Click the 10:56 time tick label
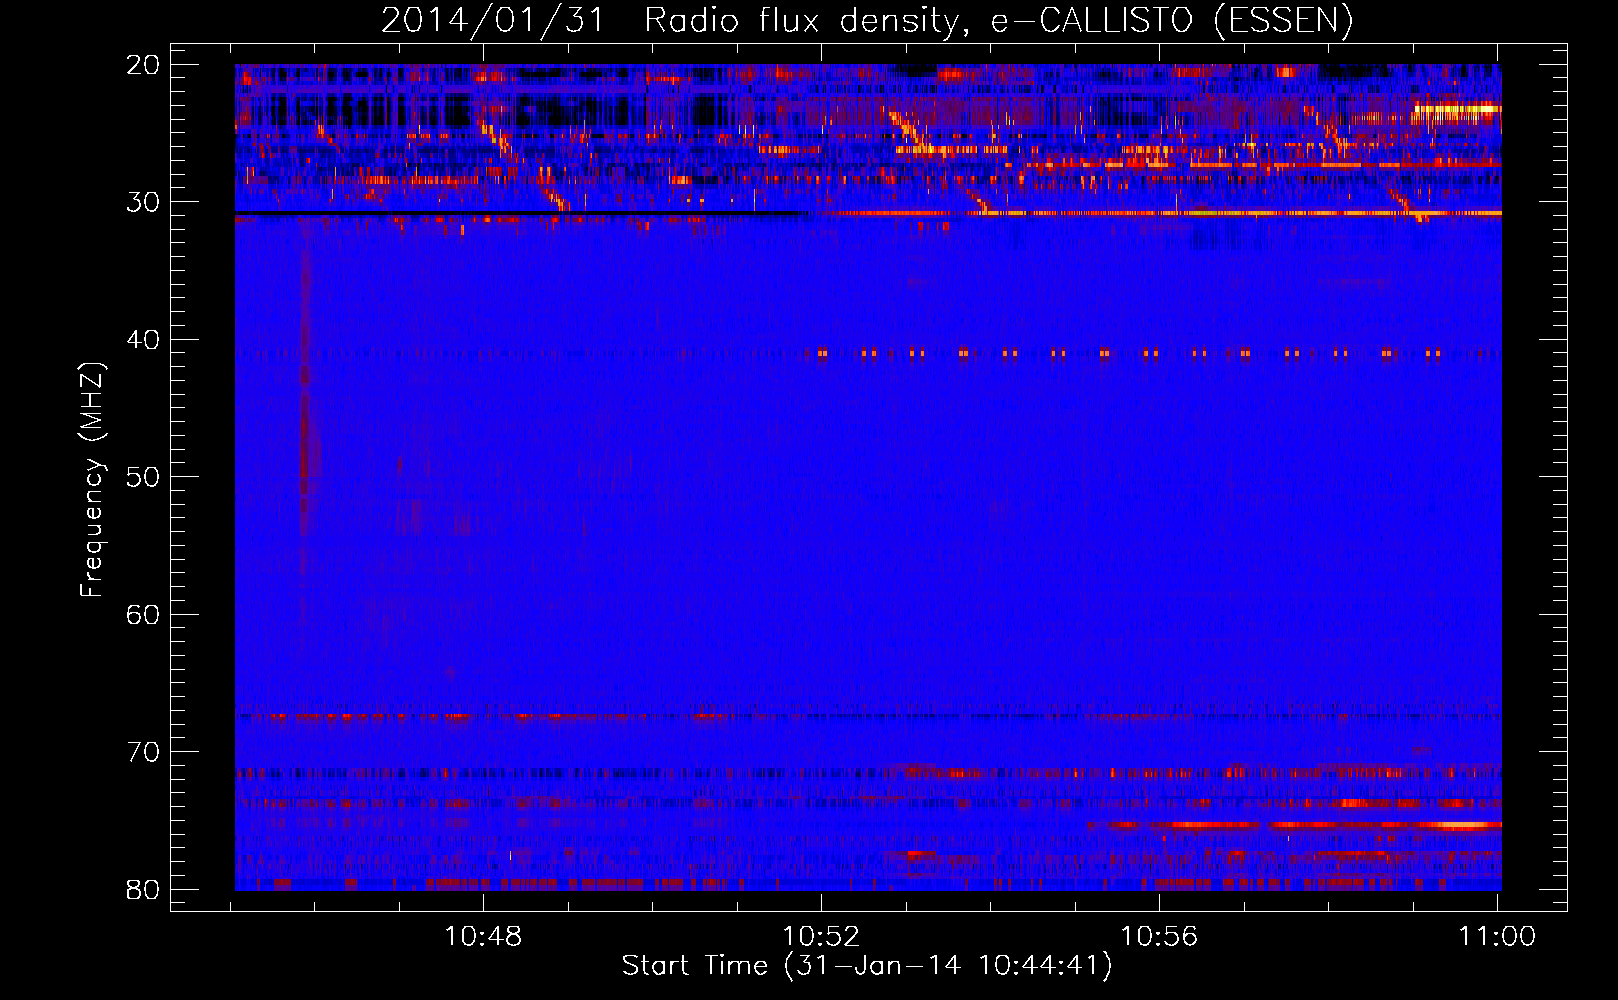The width and height of the screenshot is (1618, 1000). pyautogui.click(x=1159, y=936)
